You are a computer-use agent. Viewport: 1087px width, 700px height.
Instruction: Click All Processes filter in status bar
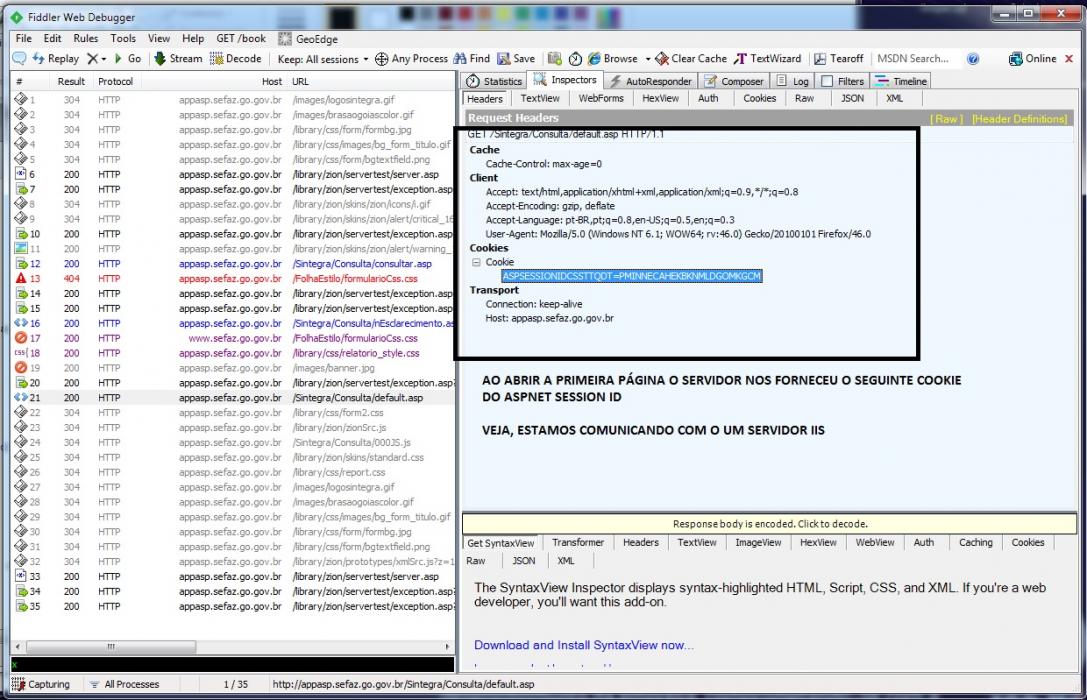pos(125,684)
